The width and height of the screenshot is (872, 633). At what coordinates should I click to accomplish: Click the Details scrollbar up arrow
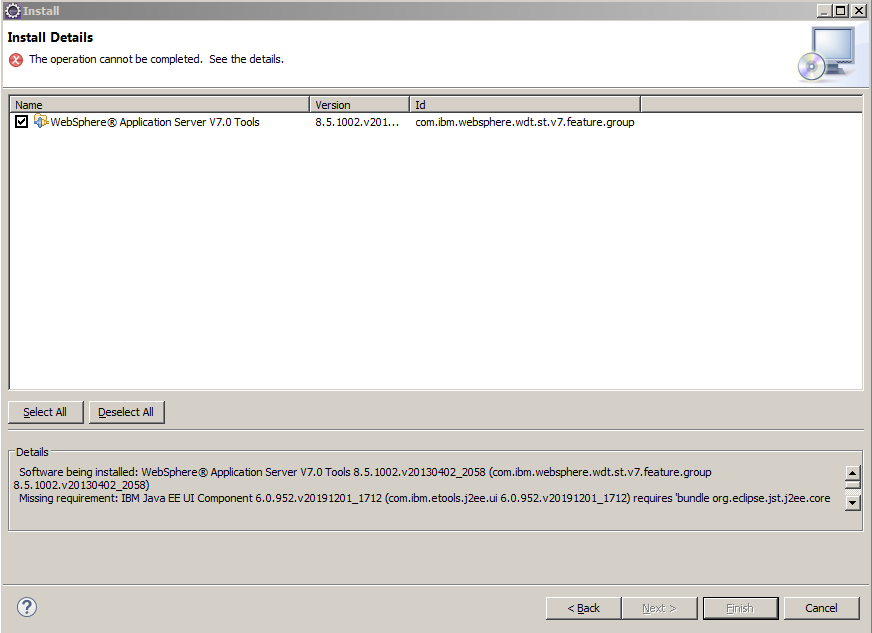(x=853, y=473)
